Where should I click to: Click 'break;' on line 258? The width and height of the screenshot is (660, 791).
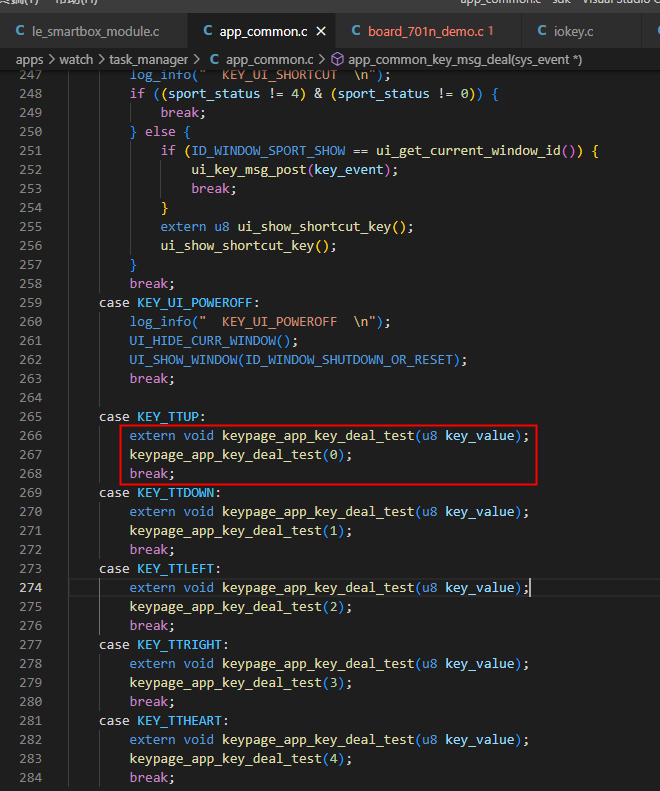pos(152,284)
